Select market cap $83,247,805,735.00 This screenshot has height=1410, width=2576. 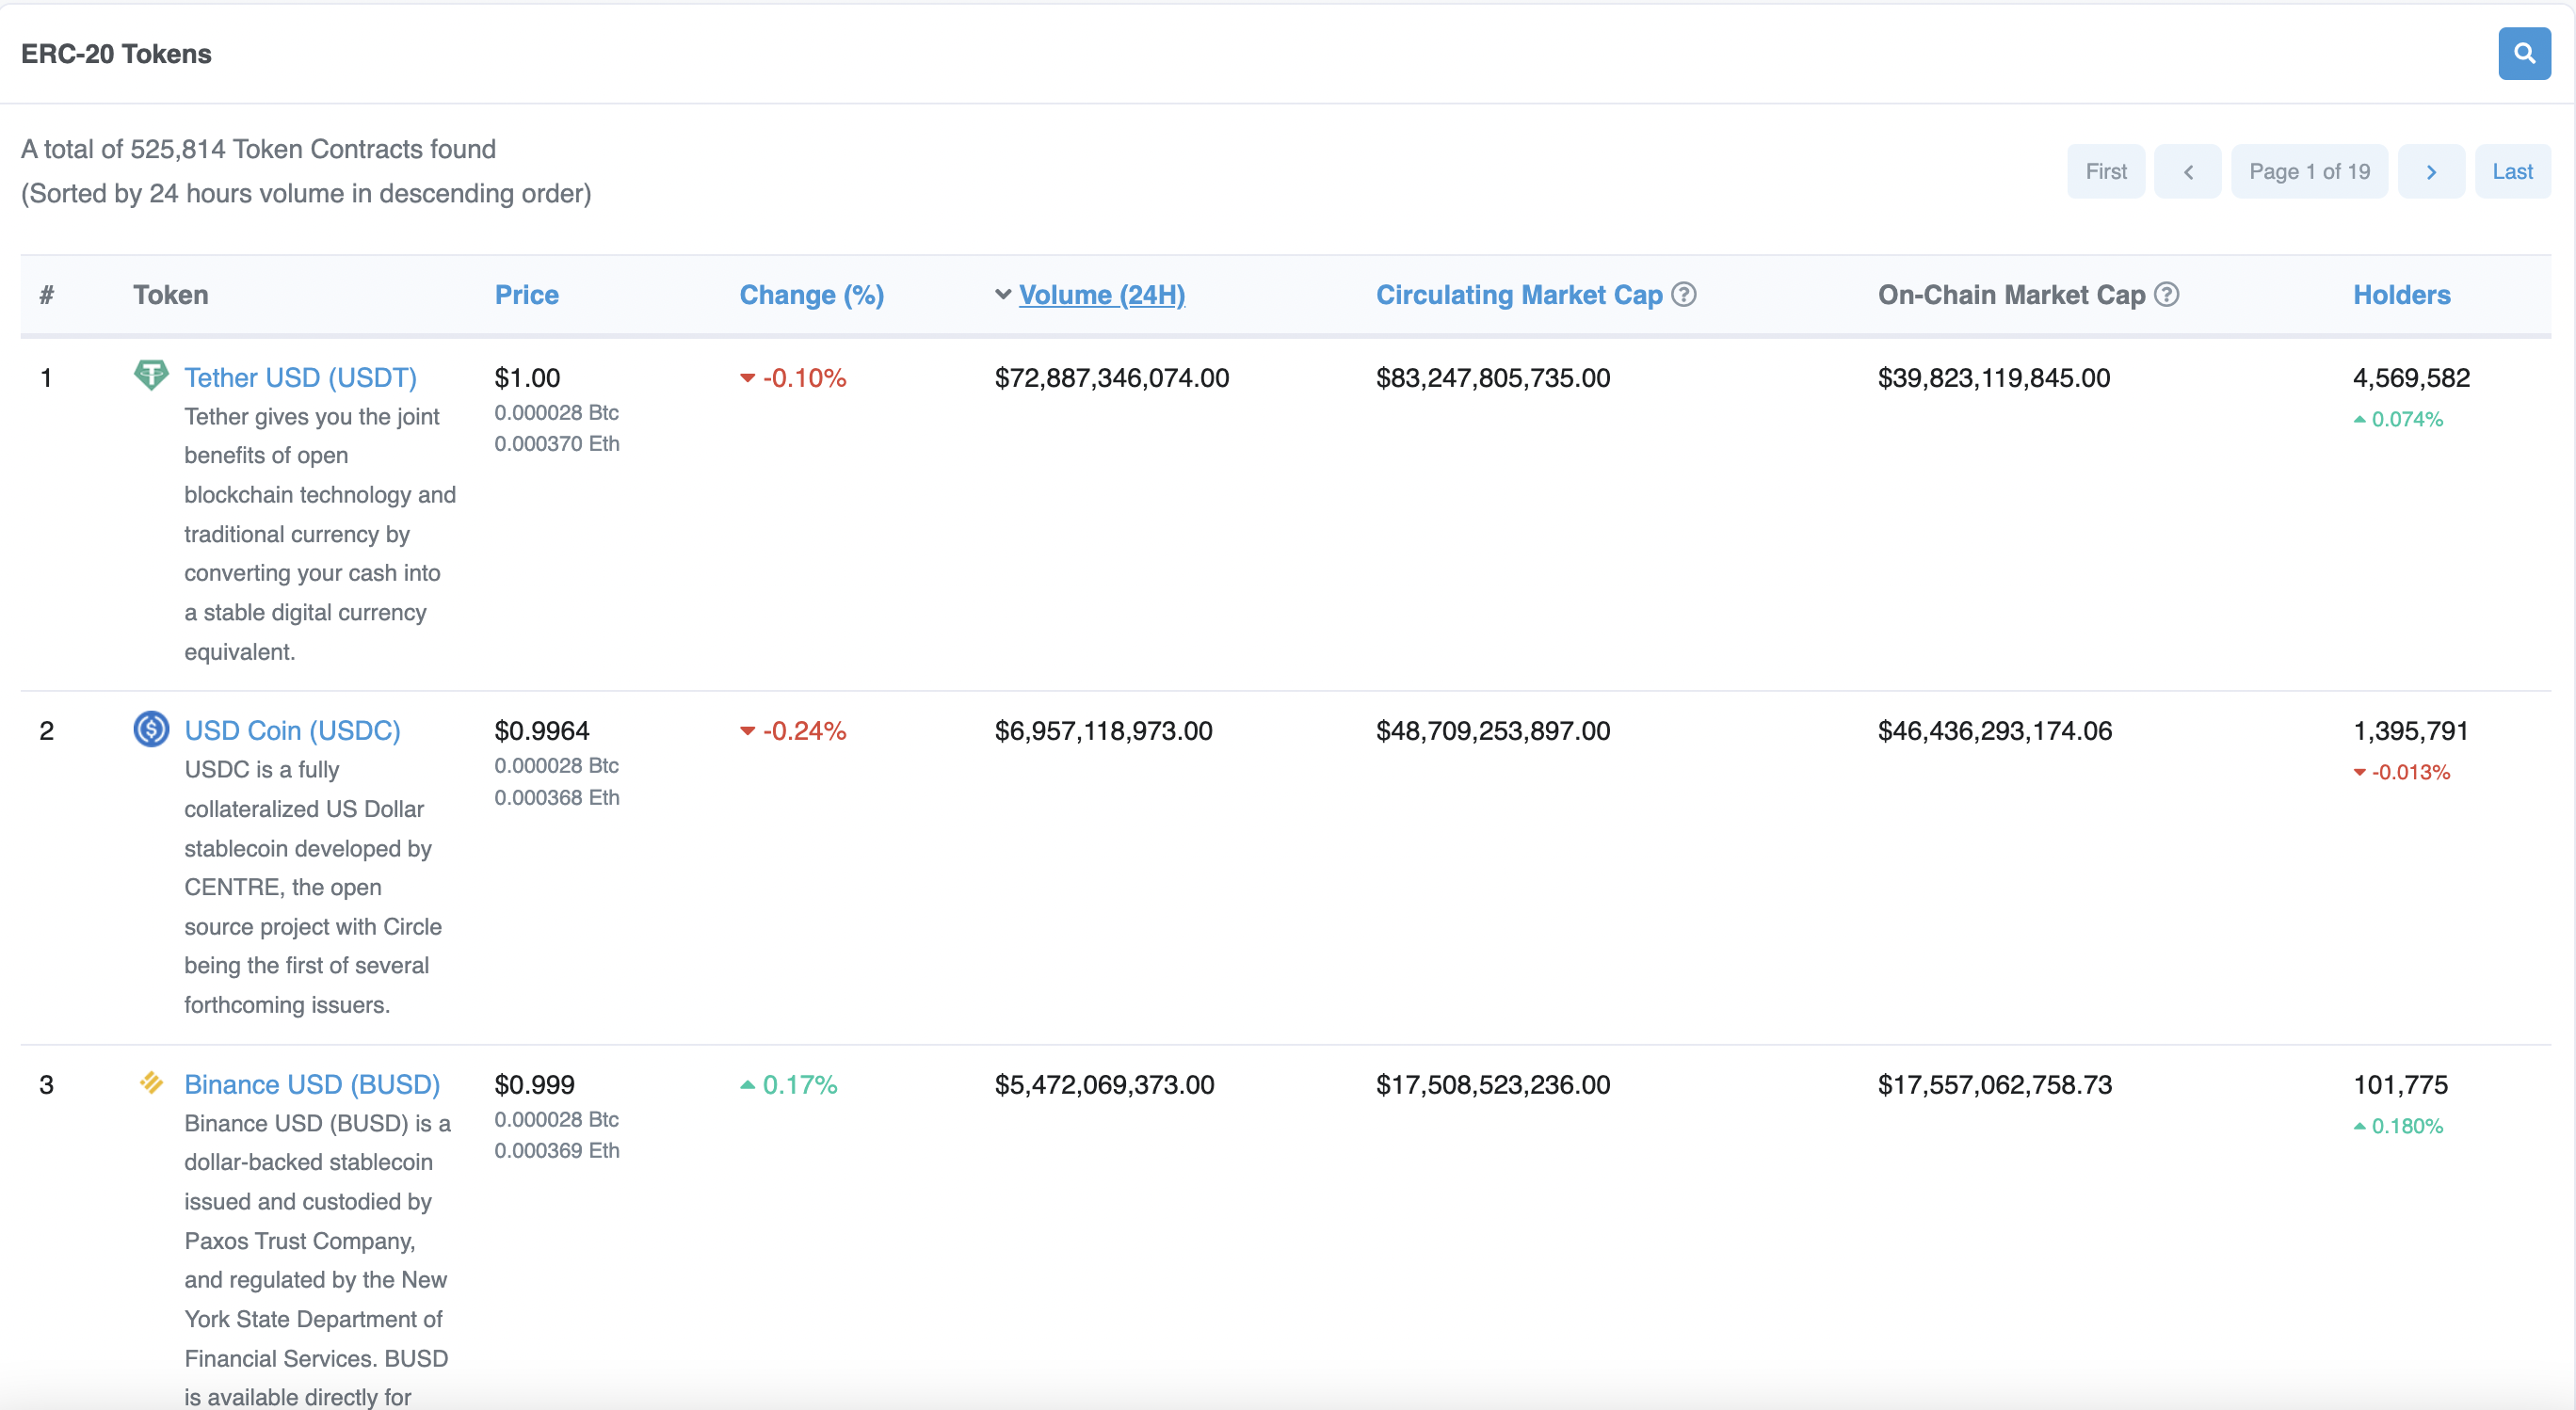point(1493,377)
